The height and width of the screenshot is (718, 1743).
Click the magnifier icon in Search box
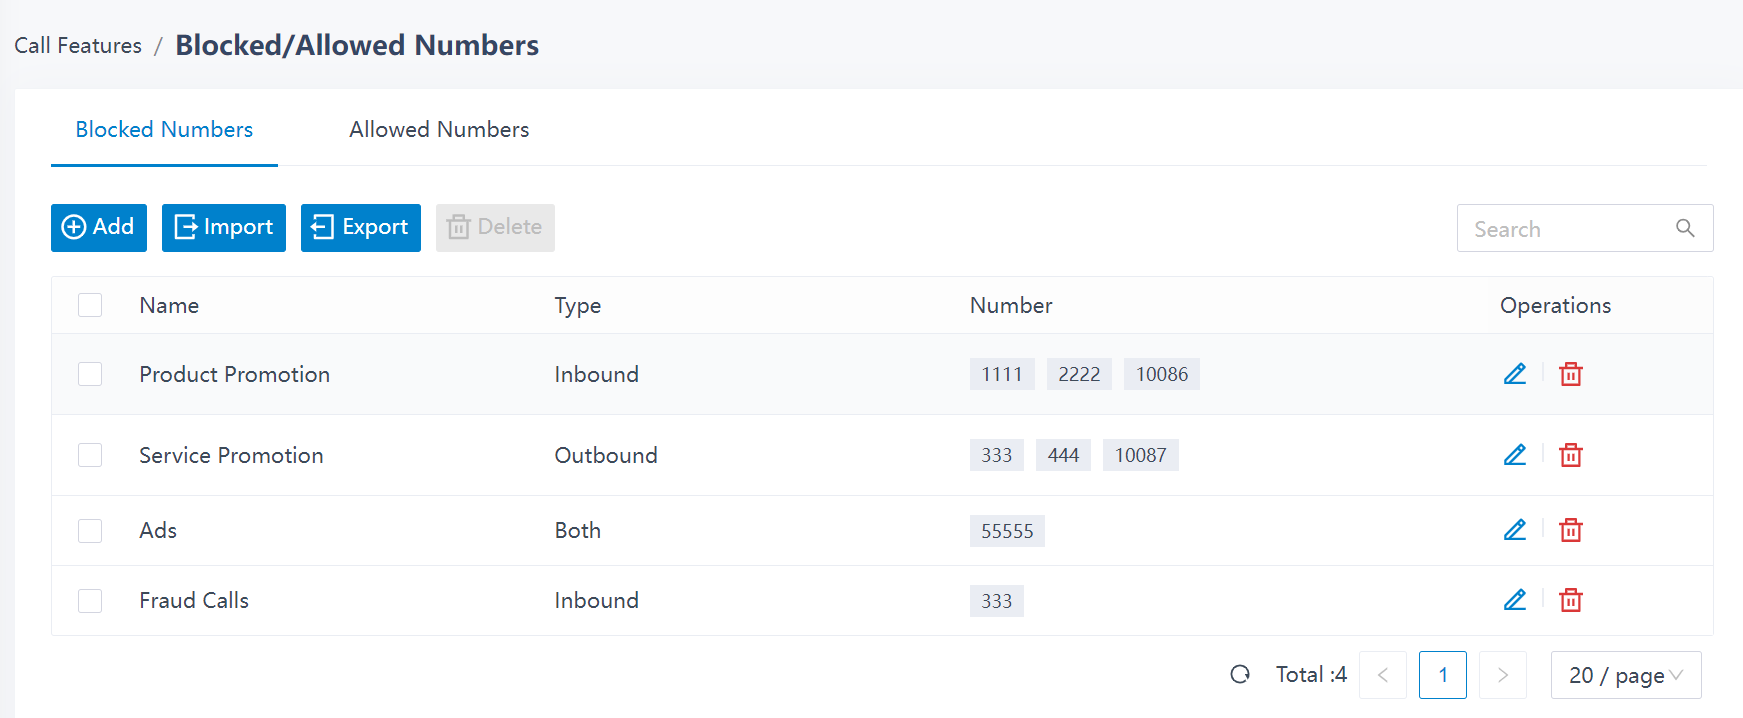[1685, 229]
